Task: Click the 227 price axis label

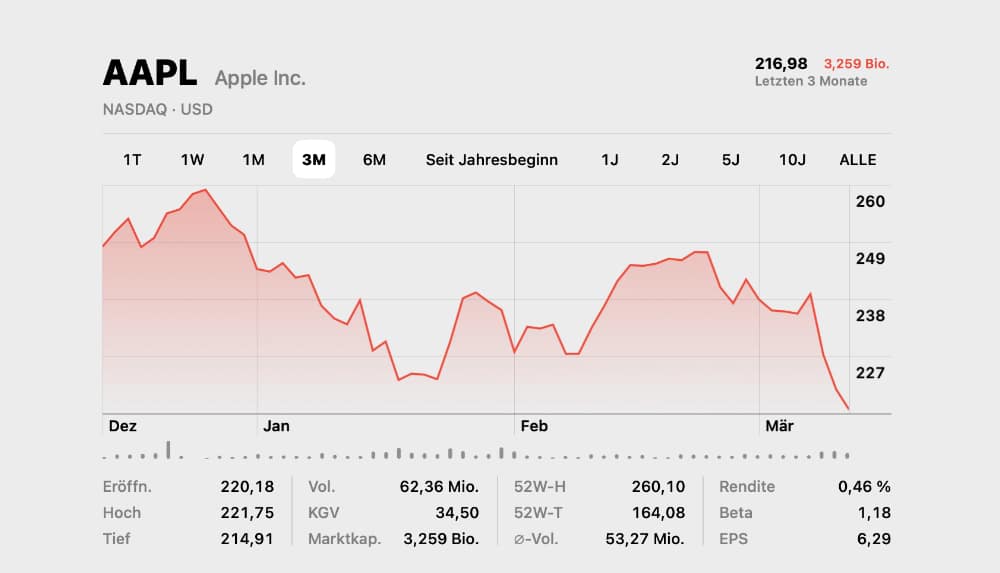Action: pos(871,373)
